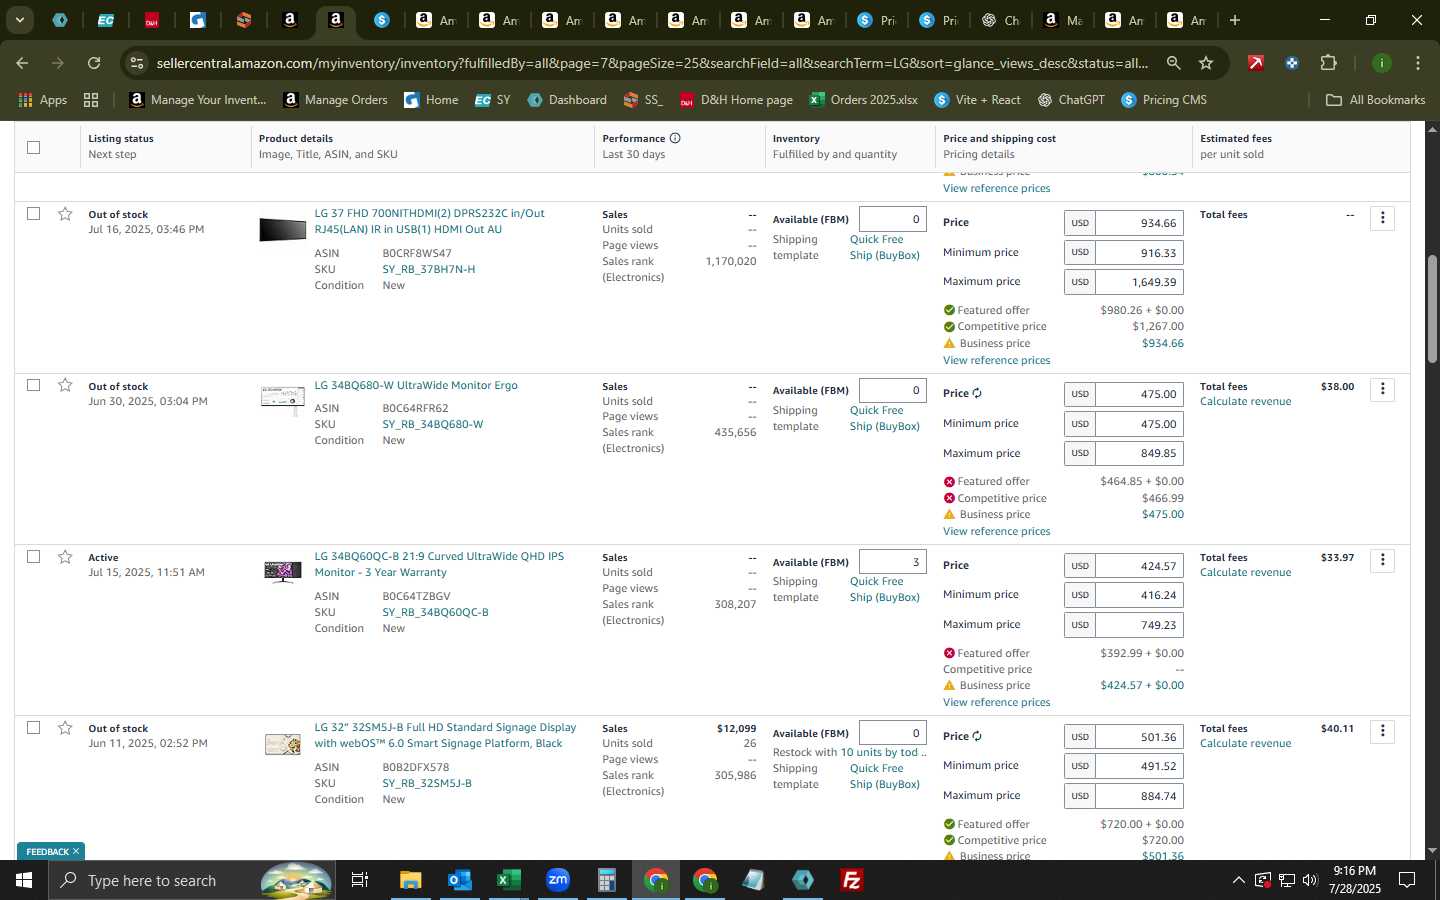This screenshot has height=900, width=1440.
Task: Open SKU link SY_RB_34BQ60QC-B
Action: tap(435, 612)
